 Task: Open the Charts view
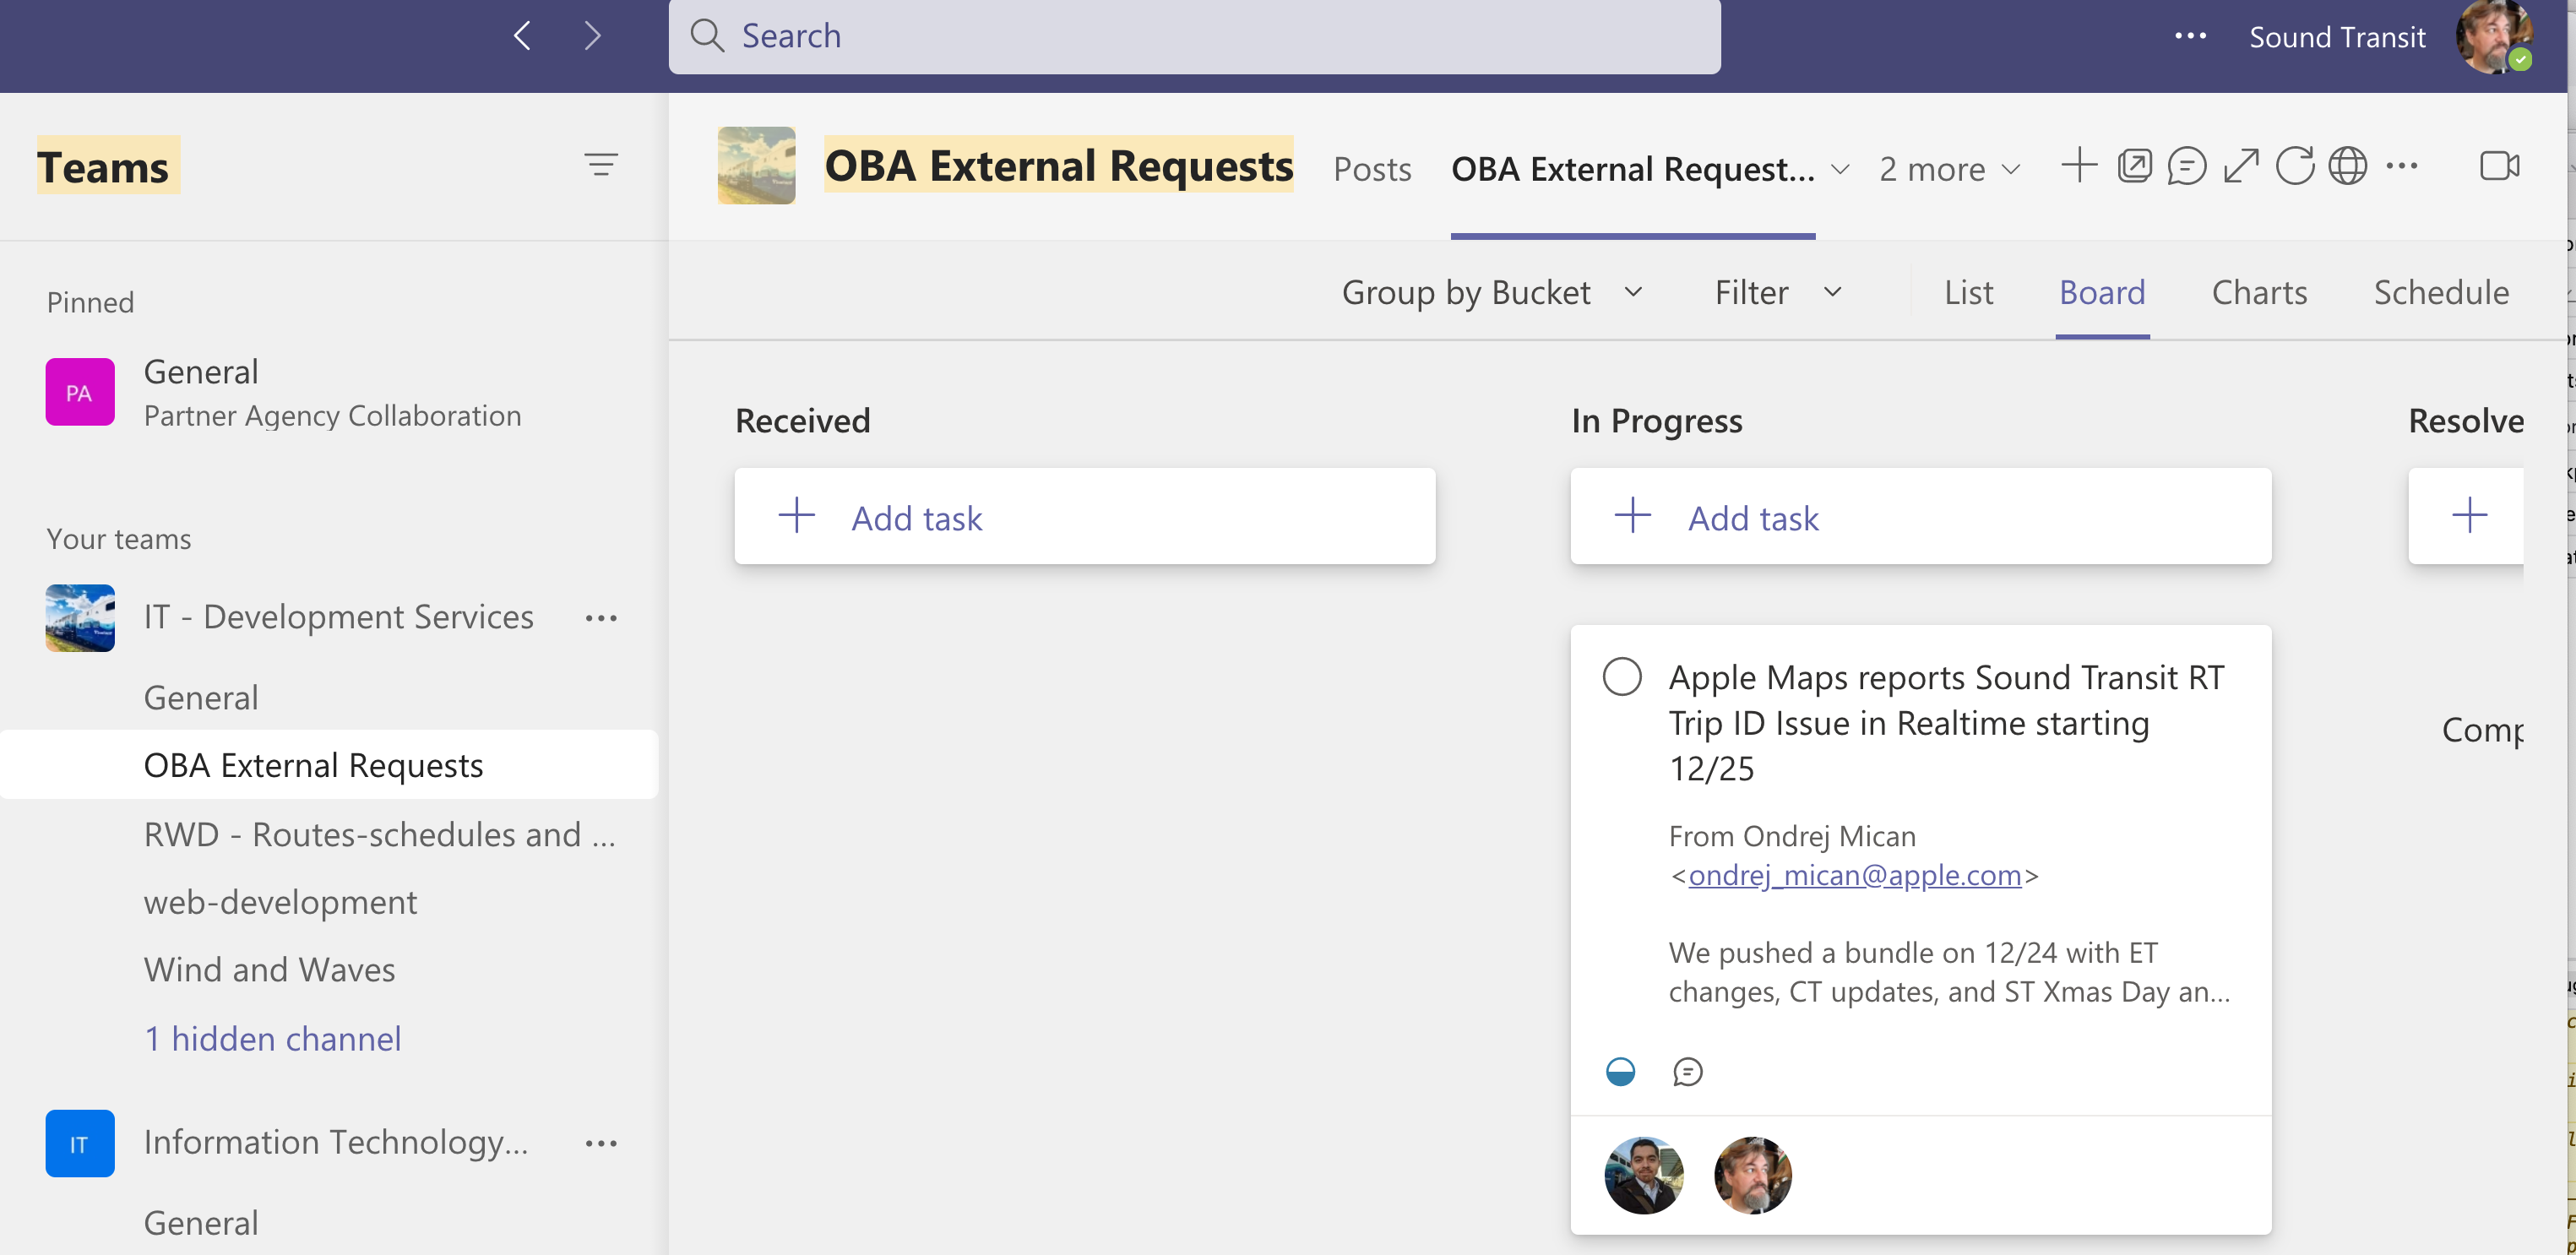[2259, 292]
